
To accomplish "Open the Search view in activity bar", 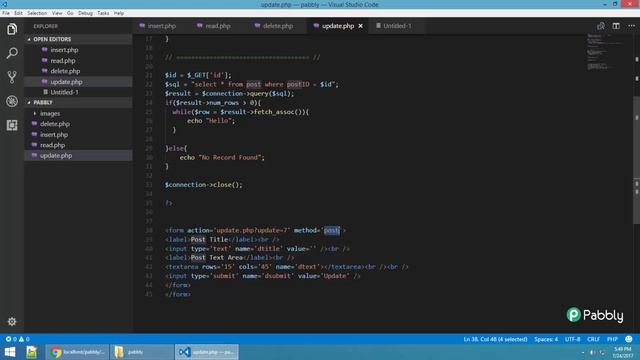I will [x=12, y=53].
